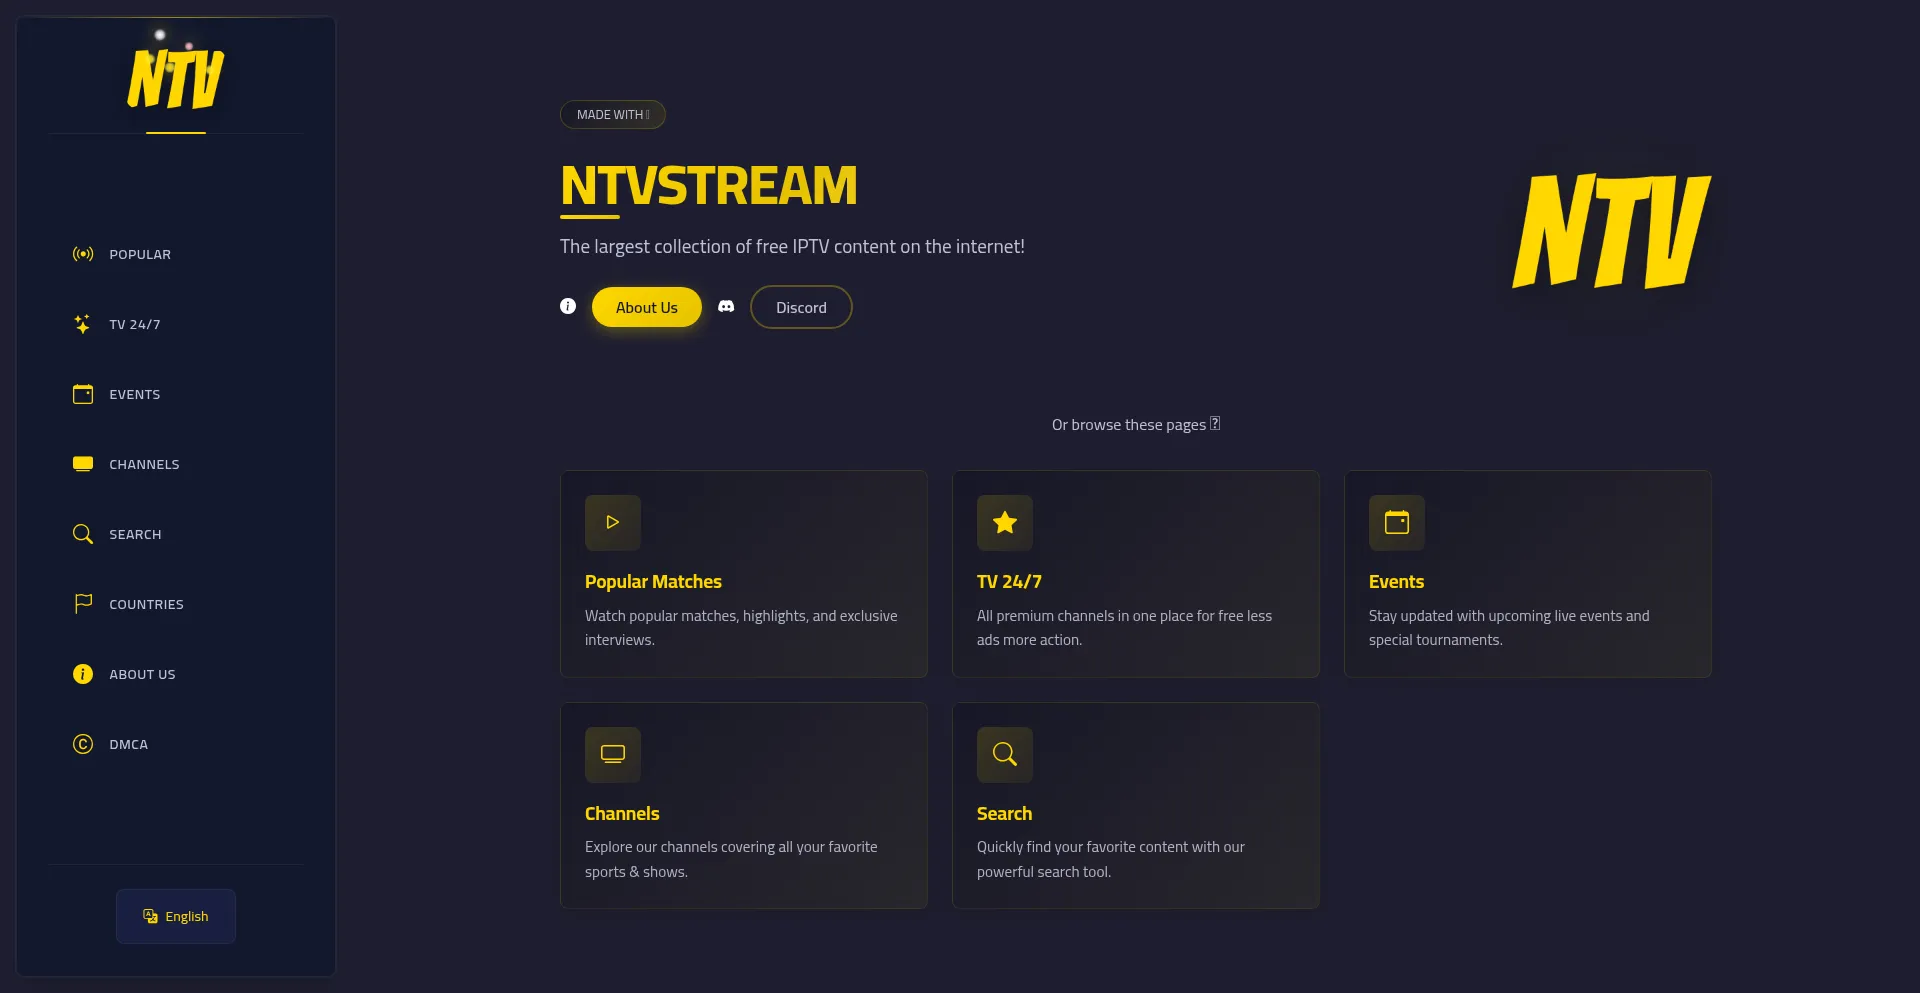Go to TV 24/7 in the sidebar
The image size is (1920, 993).
(135, 324)
